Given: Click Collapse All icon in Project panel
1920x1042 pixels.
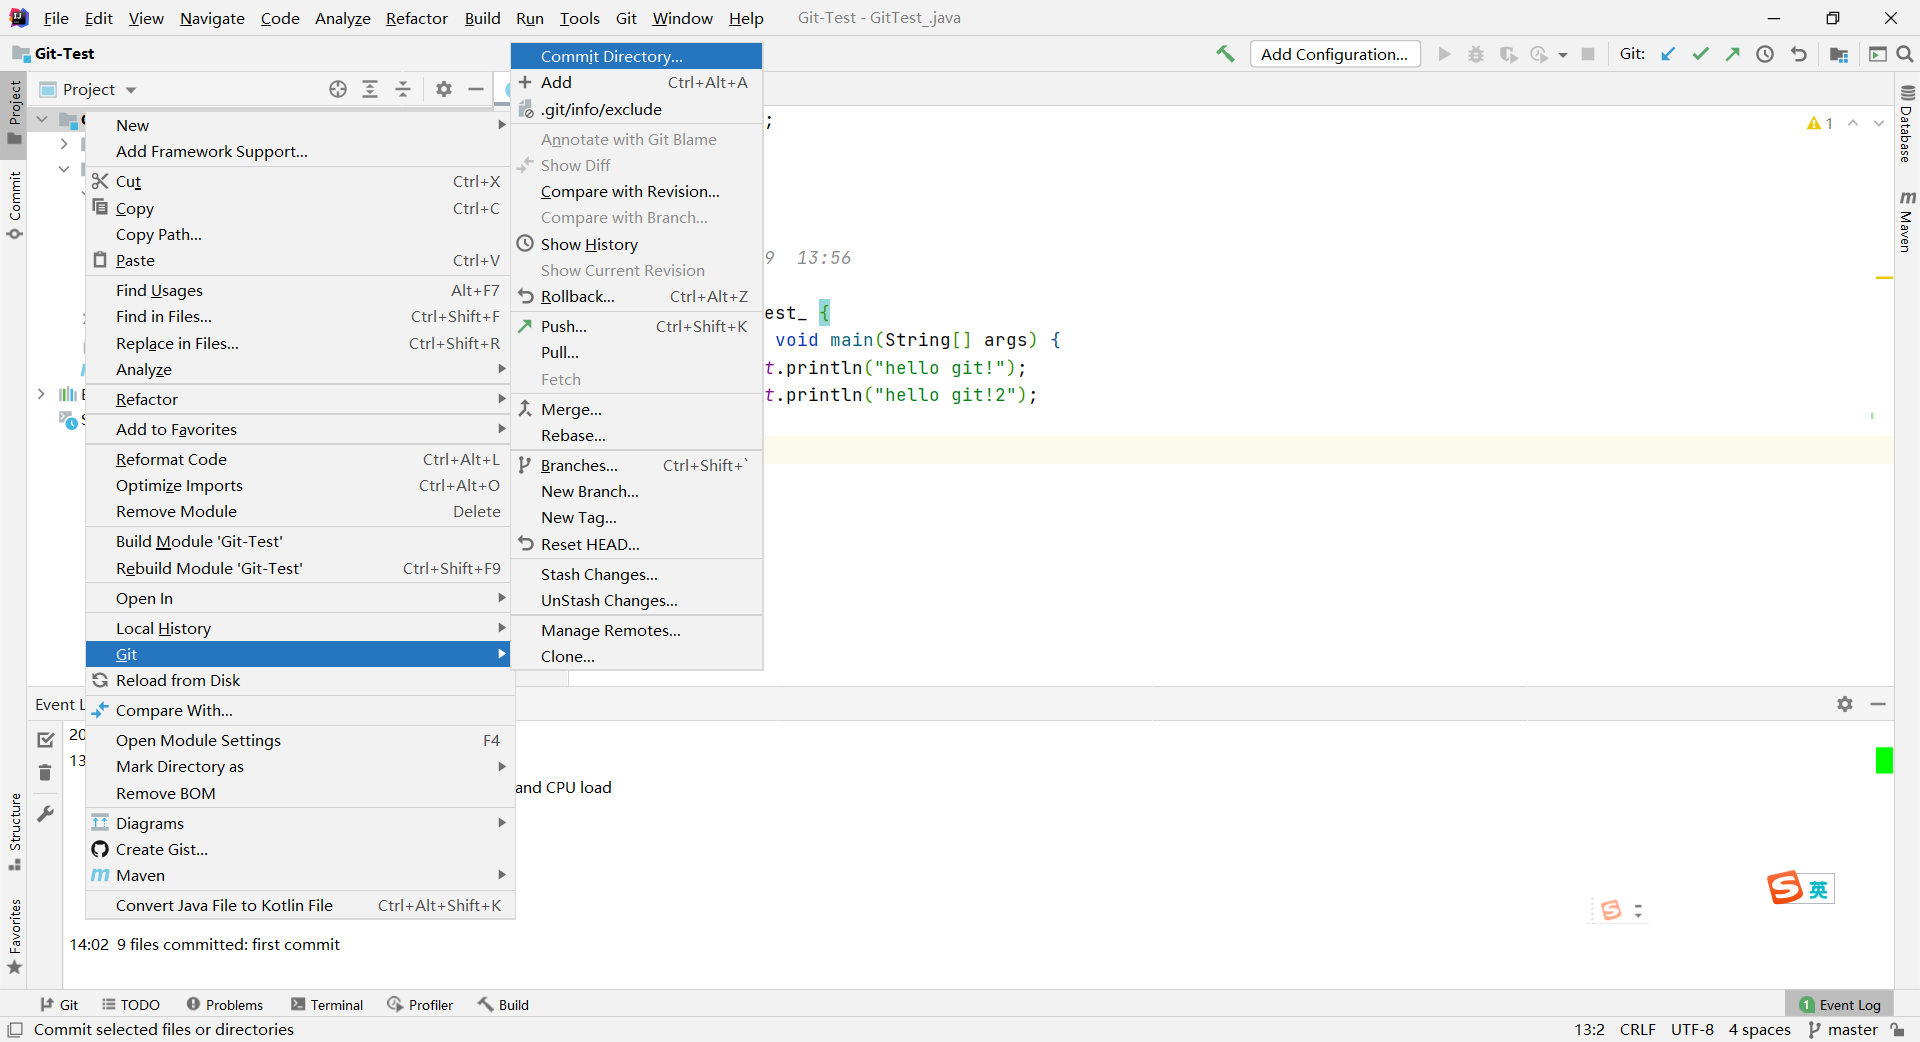Looking at the screenshot, I should (x=403, y=89).
